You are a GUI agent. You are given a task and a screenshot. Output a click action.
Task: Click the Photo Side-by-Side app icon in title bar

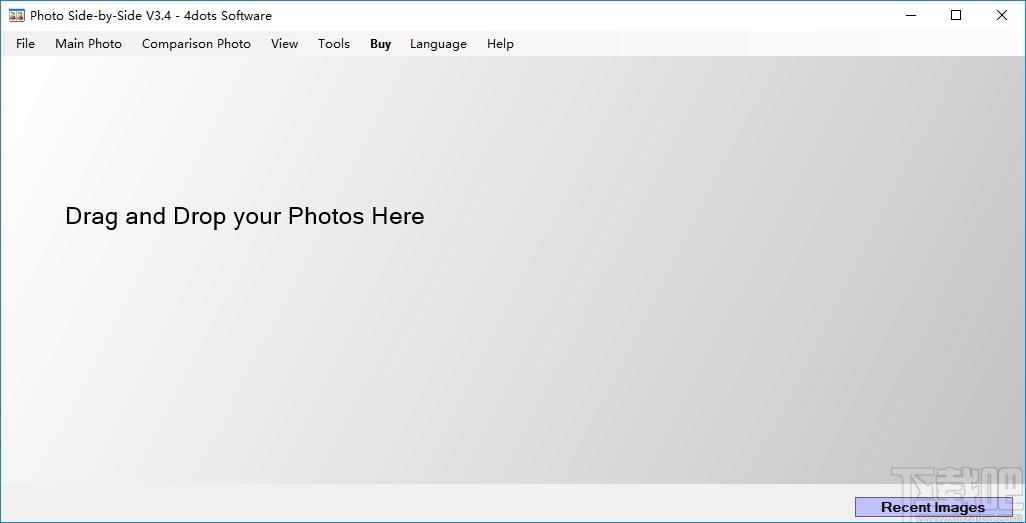16,15
